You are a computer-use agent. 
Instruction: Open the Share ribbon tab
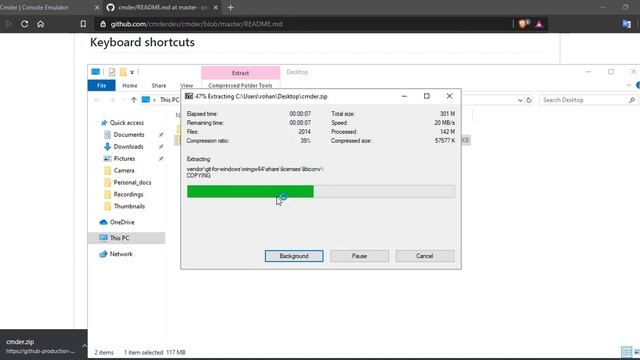[159, 85]
